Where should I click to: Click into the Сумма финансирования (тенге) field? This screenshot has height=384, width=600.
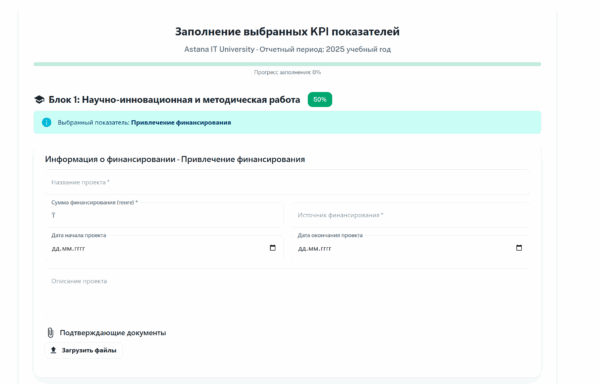coord(164,215)
